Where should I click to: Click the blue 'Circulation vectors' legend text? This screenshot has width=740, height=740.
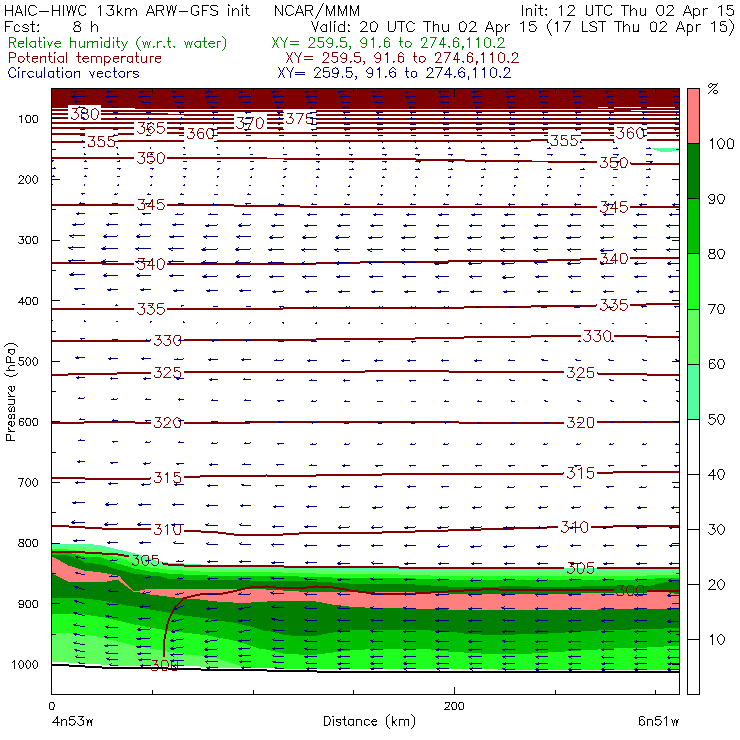pos(73,73)
